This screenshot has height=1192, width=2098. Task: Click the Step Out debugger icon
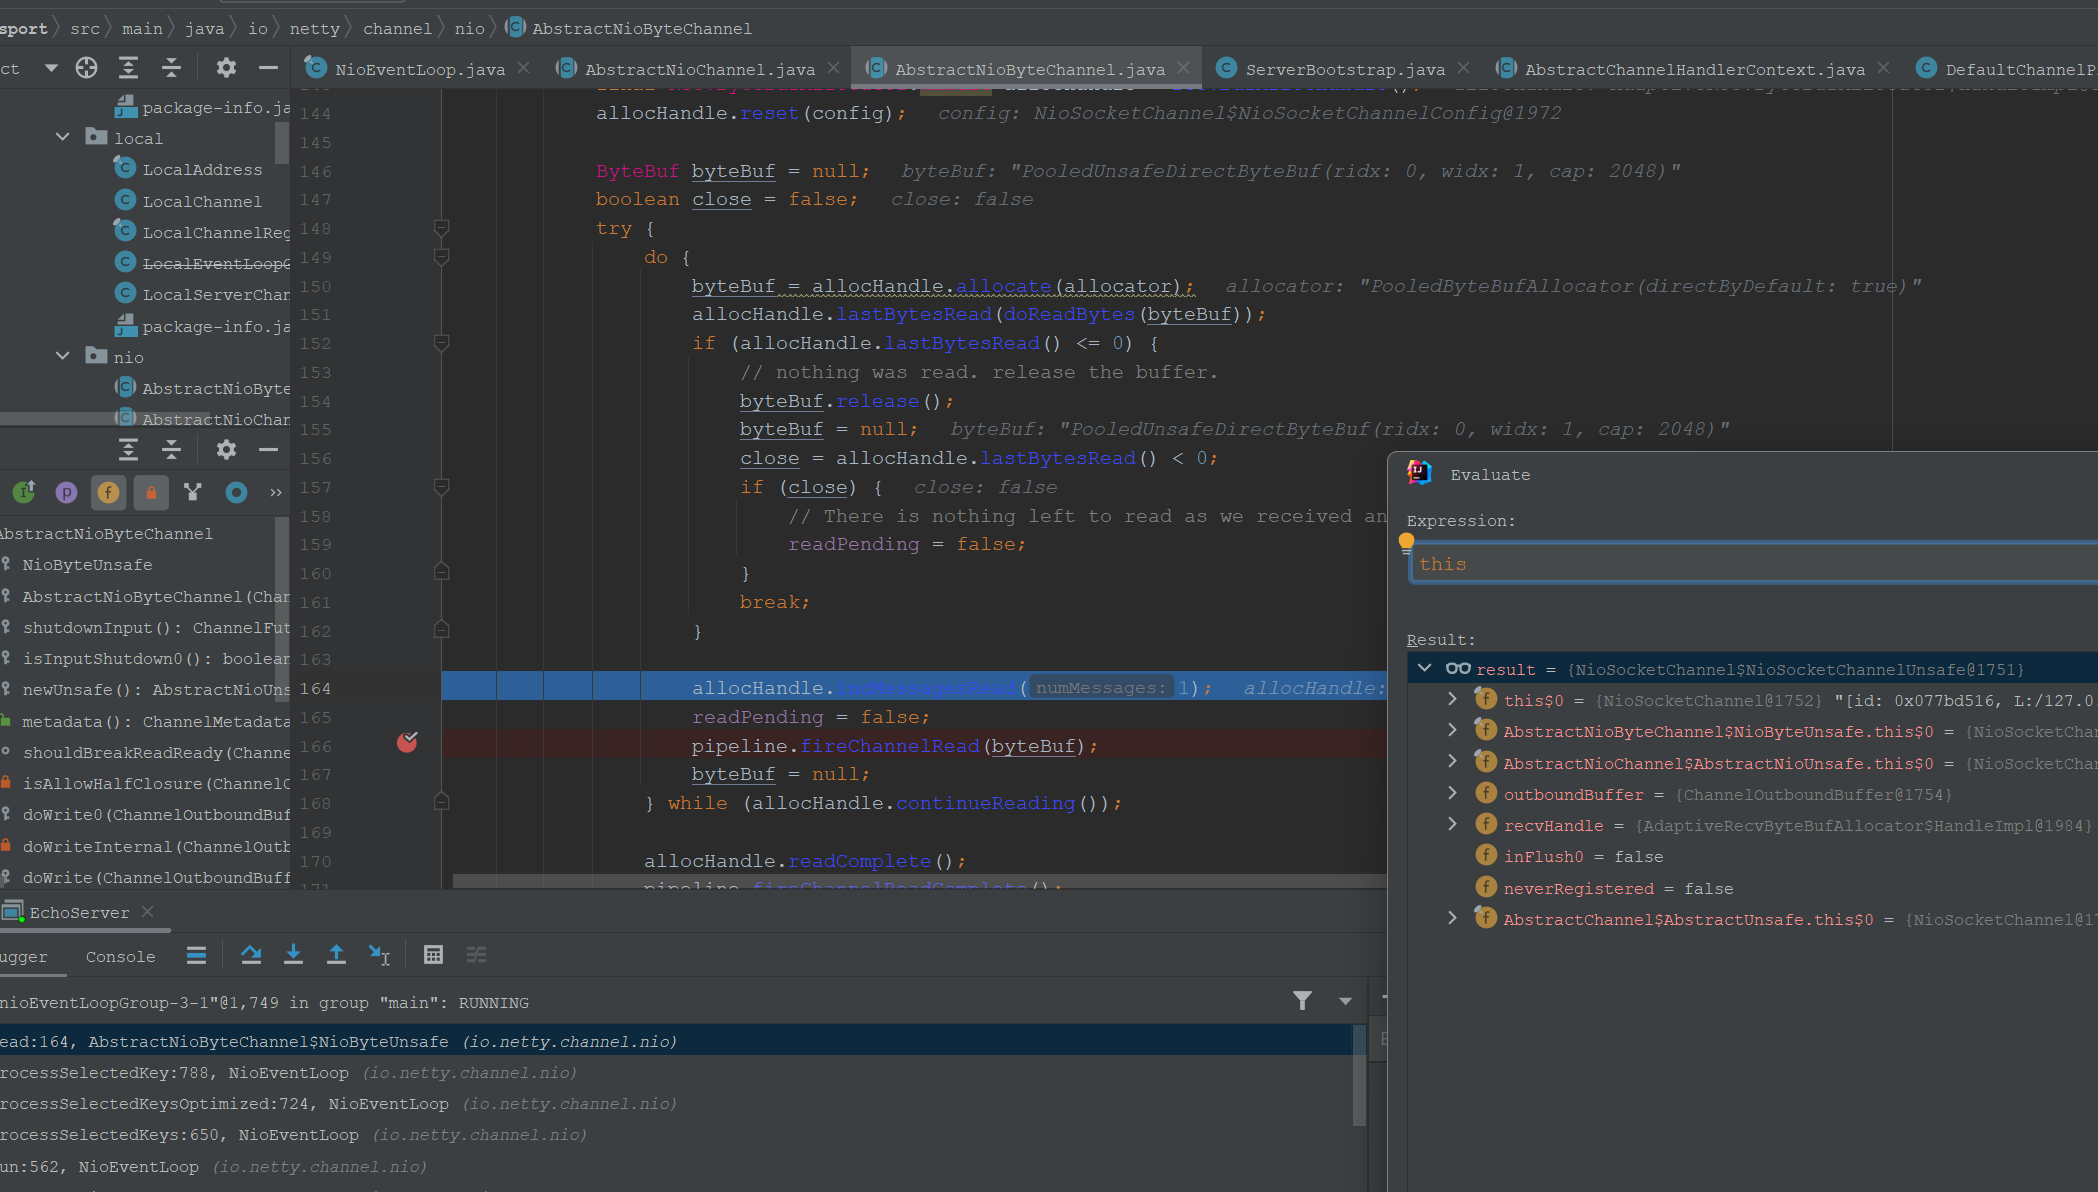[x=336, y=955]
